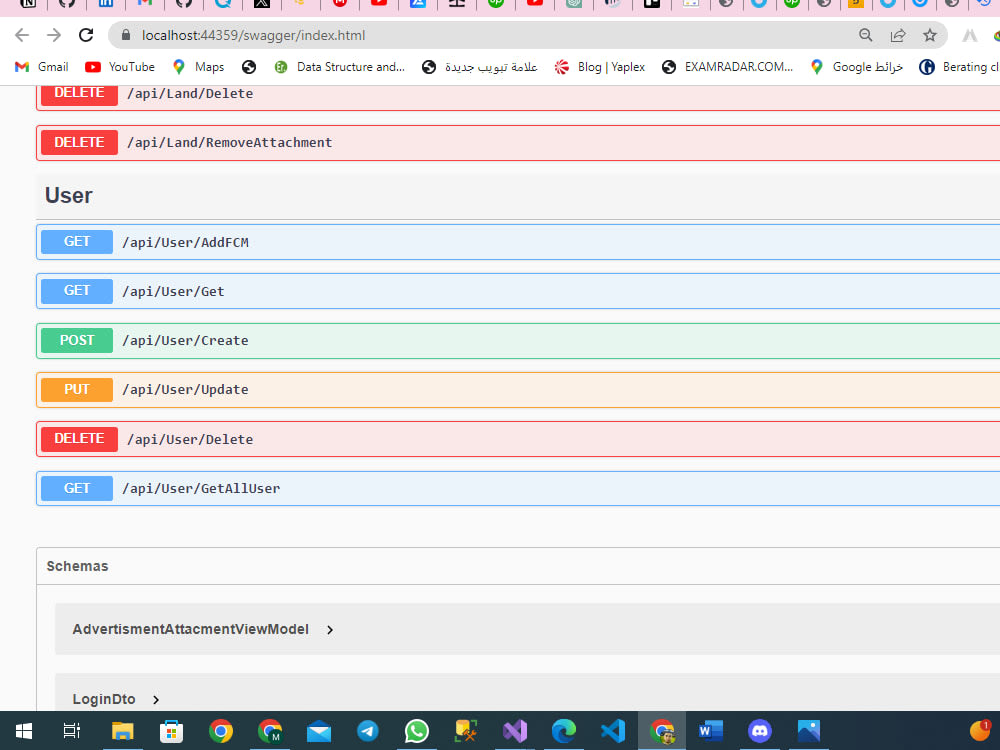Launch Visual Studio Code from the taskbar
This screenshot has height=750, width=1000.
point(613,731)
